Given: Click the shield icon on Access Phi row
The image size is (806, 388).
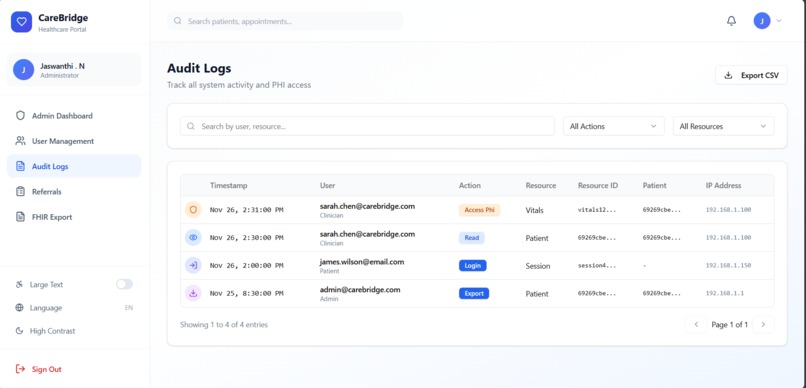Looking at the screenshot, I should tap(193, 210).
